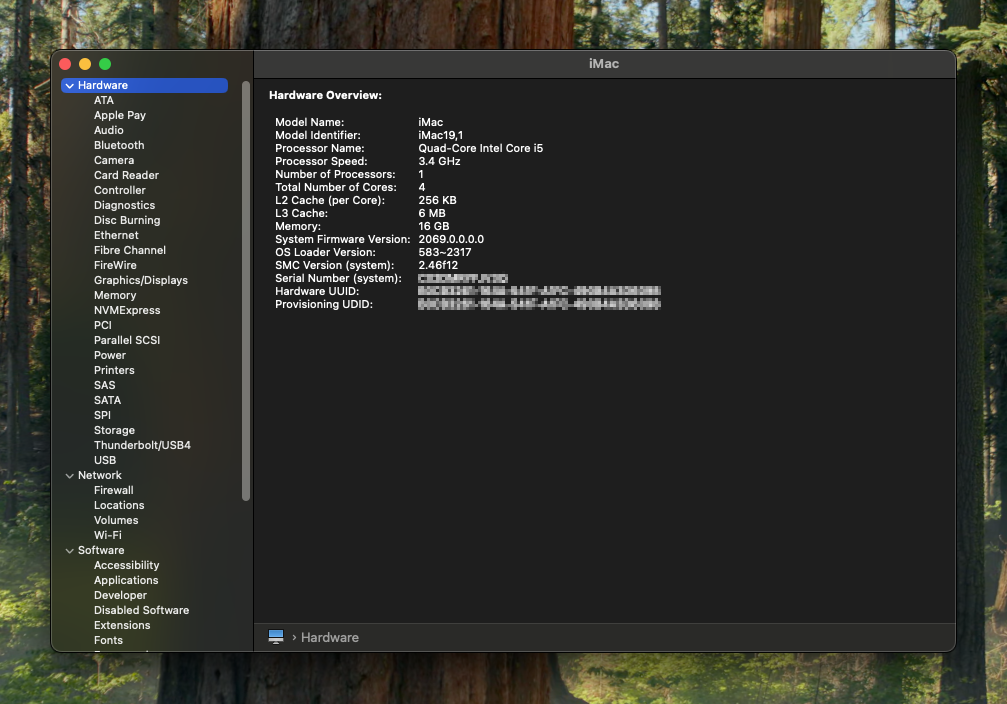Select Fonts in the sidebar
The height and width of the screenshot is (704, 1007).
(x=108, y=640)
